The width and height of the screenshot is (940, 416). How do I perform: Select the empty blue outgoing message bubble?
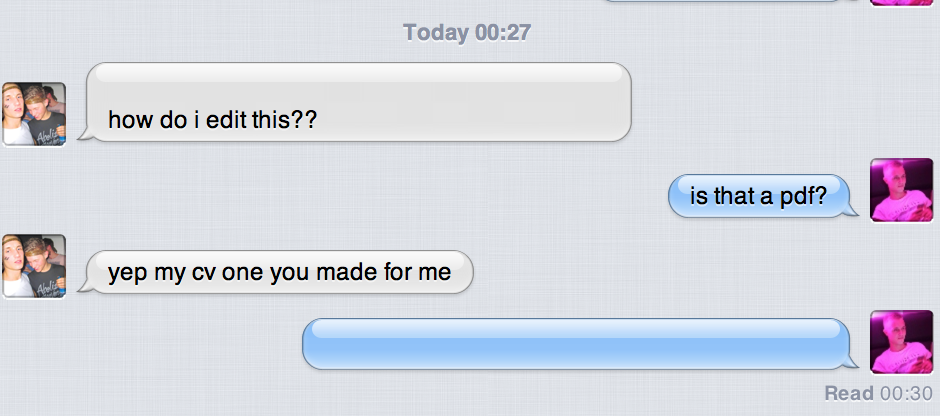click(x=580, y=344)
